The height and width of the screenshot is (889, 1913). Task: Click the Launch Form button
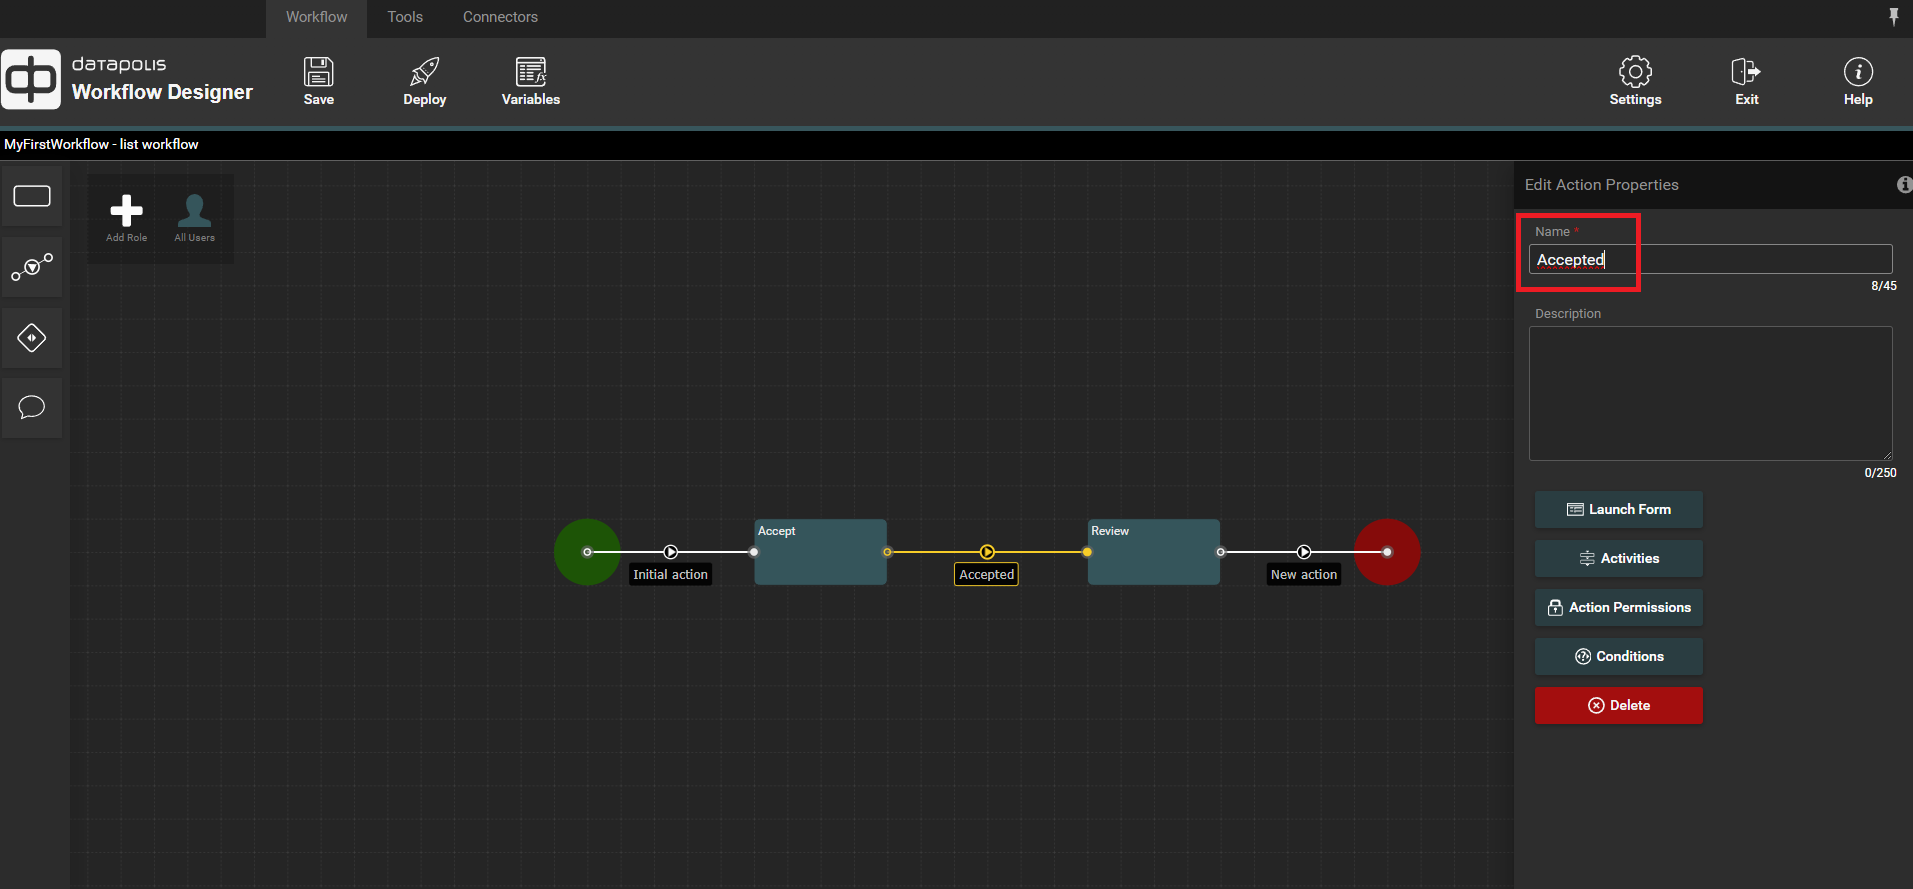(x=1618, y=509)
